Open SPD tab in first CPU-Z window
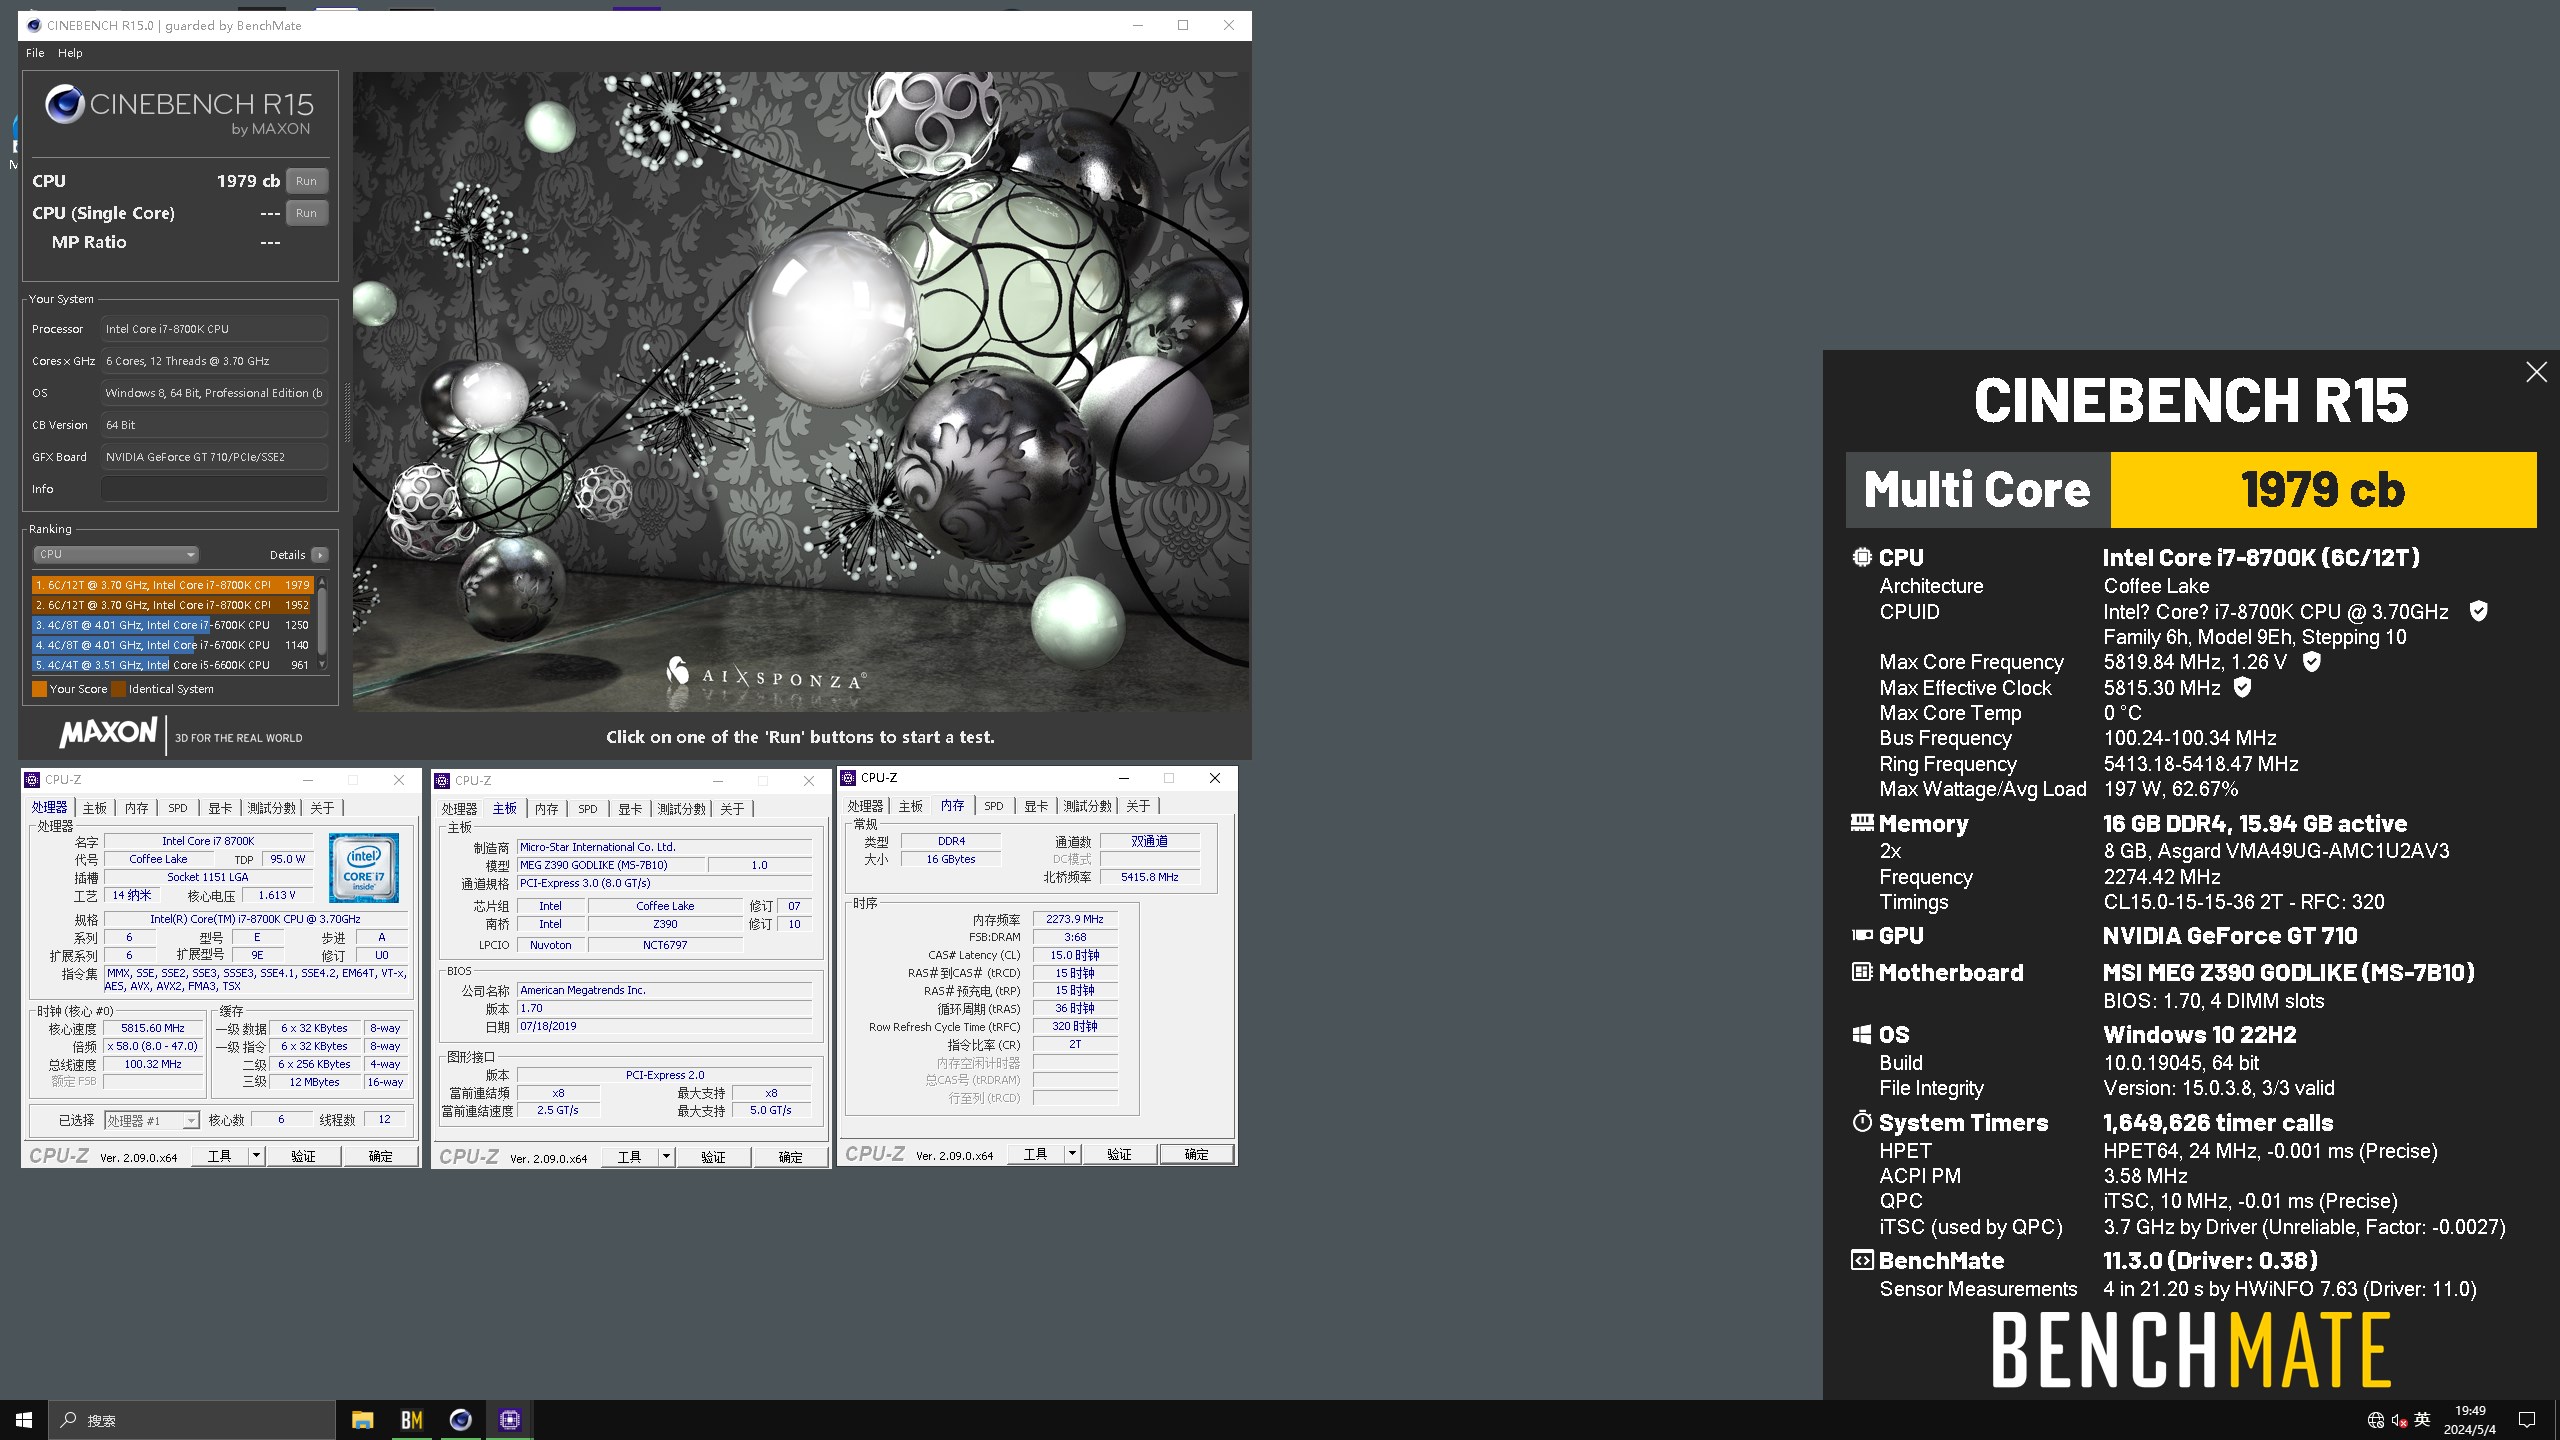This screenshot has width=2560, height=1440. (x=177, y=808)
